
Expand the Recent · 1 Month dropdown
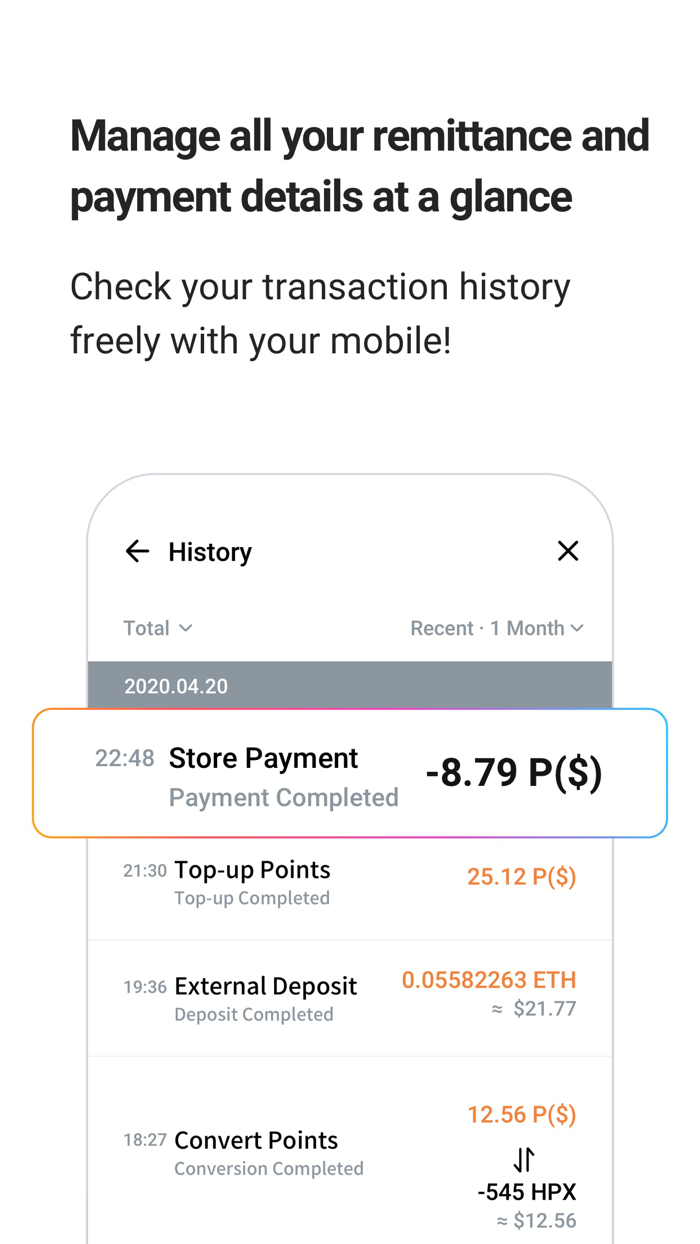(497, 628)
